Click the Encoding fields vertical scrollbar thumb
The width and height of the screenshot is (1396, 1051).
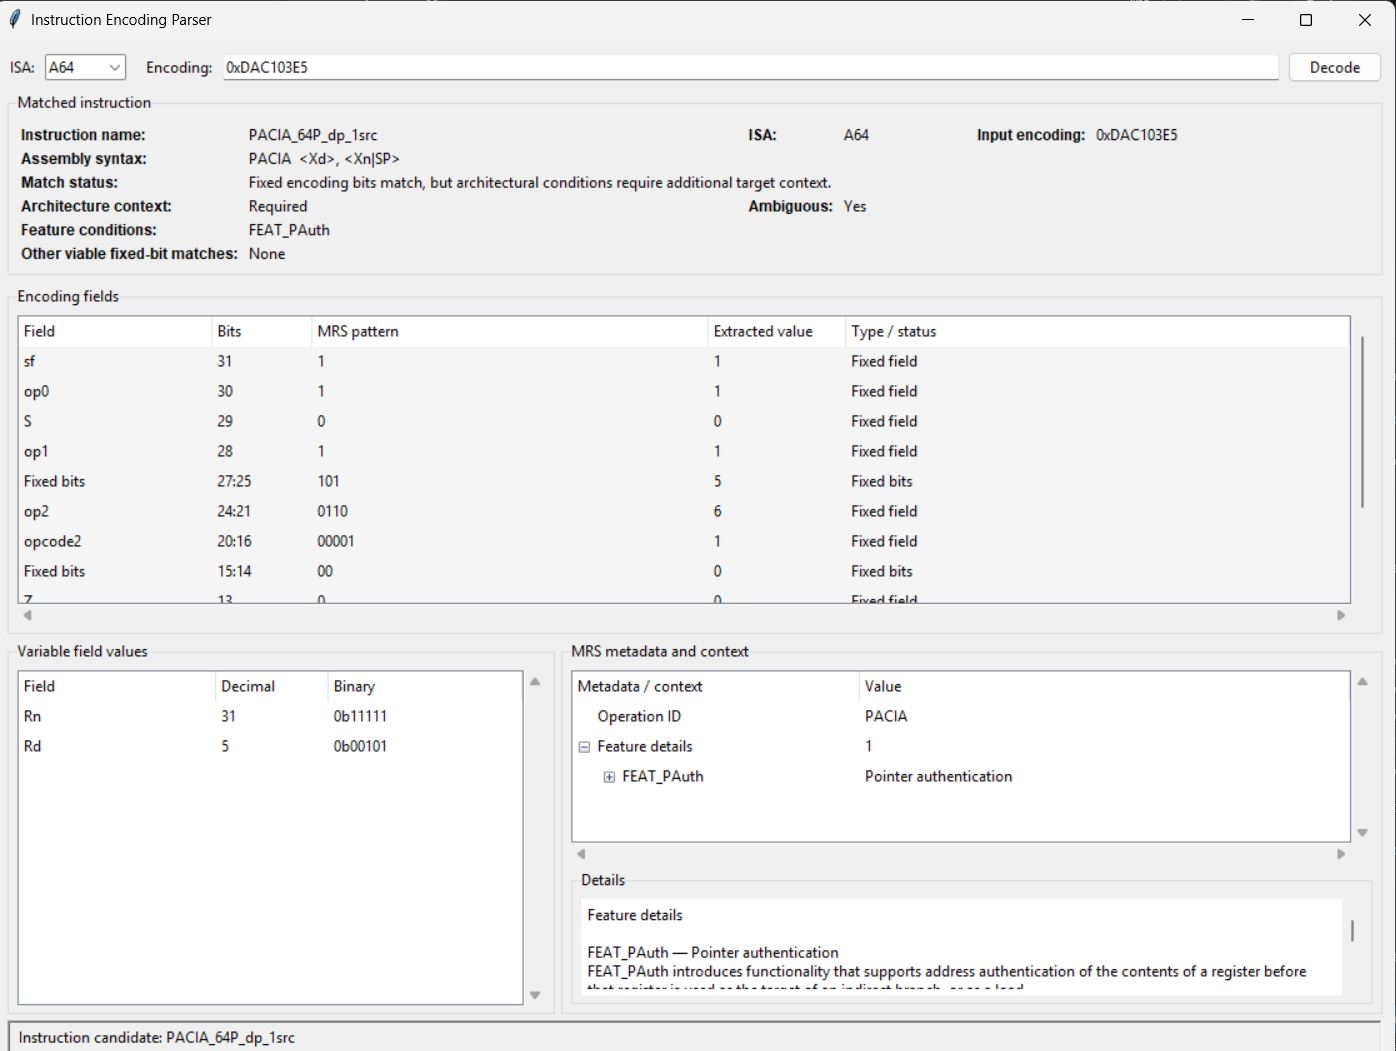click(1362, 421)
